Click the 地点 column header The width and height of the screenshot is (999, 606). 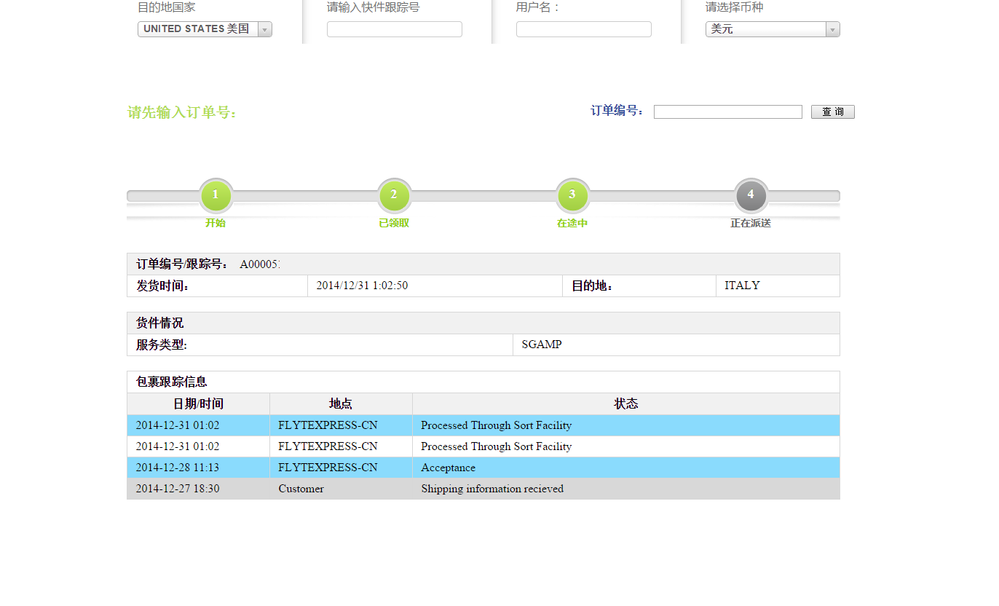coord(340,404)
